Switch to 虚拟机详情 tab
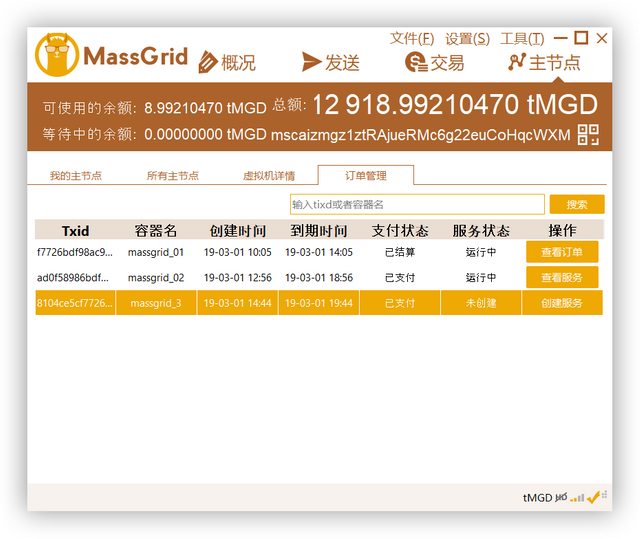 (x=269, y=176)
